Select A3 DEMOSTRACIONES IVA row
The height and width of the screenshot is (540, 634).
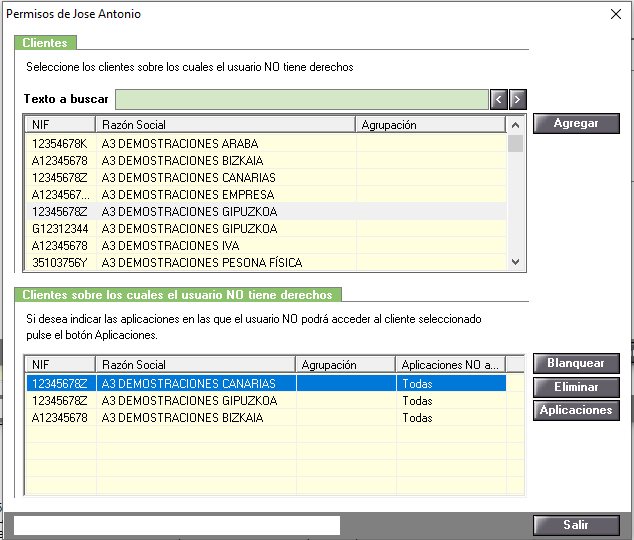tap(266, 245)
